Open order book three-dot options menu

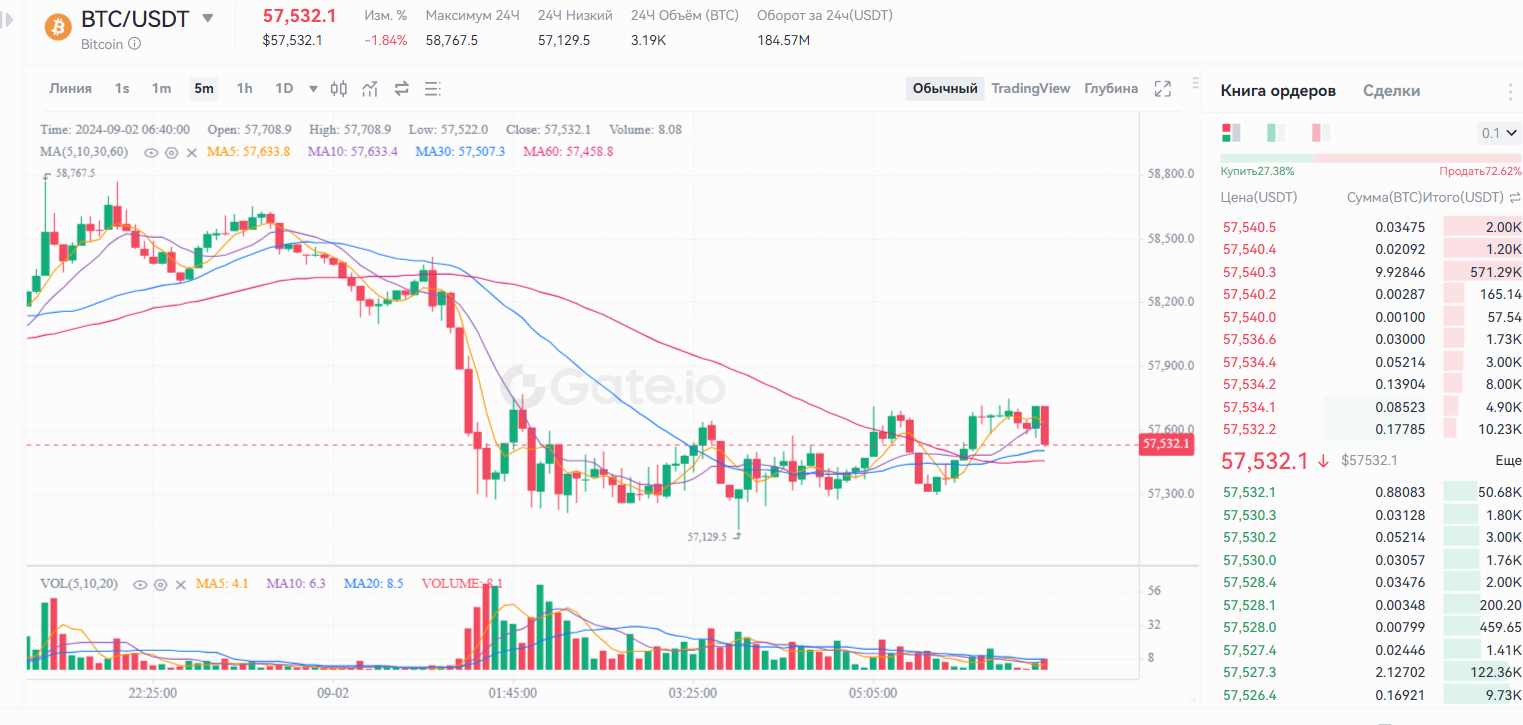(1510, 92)
